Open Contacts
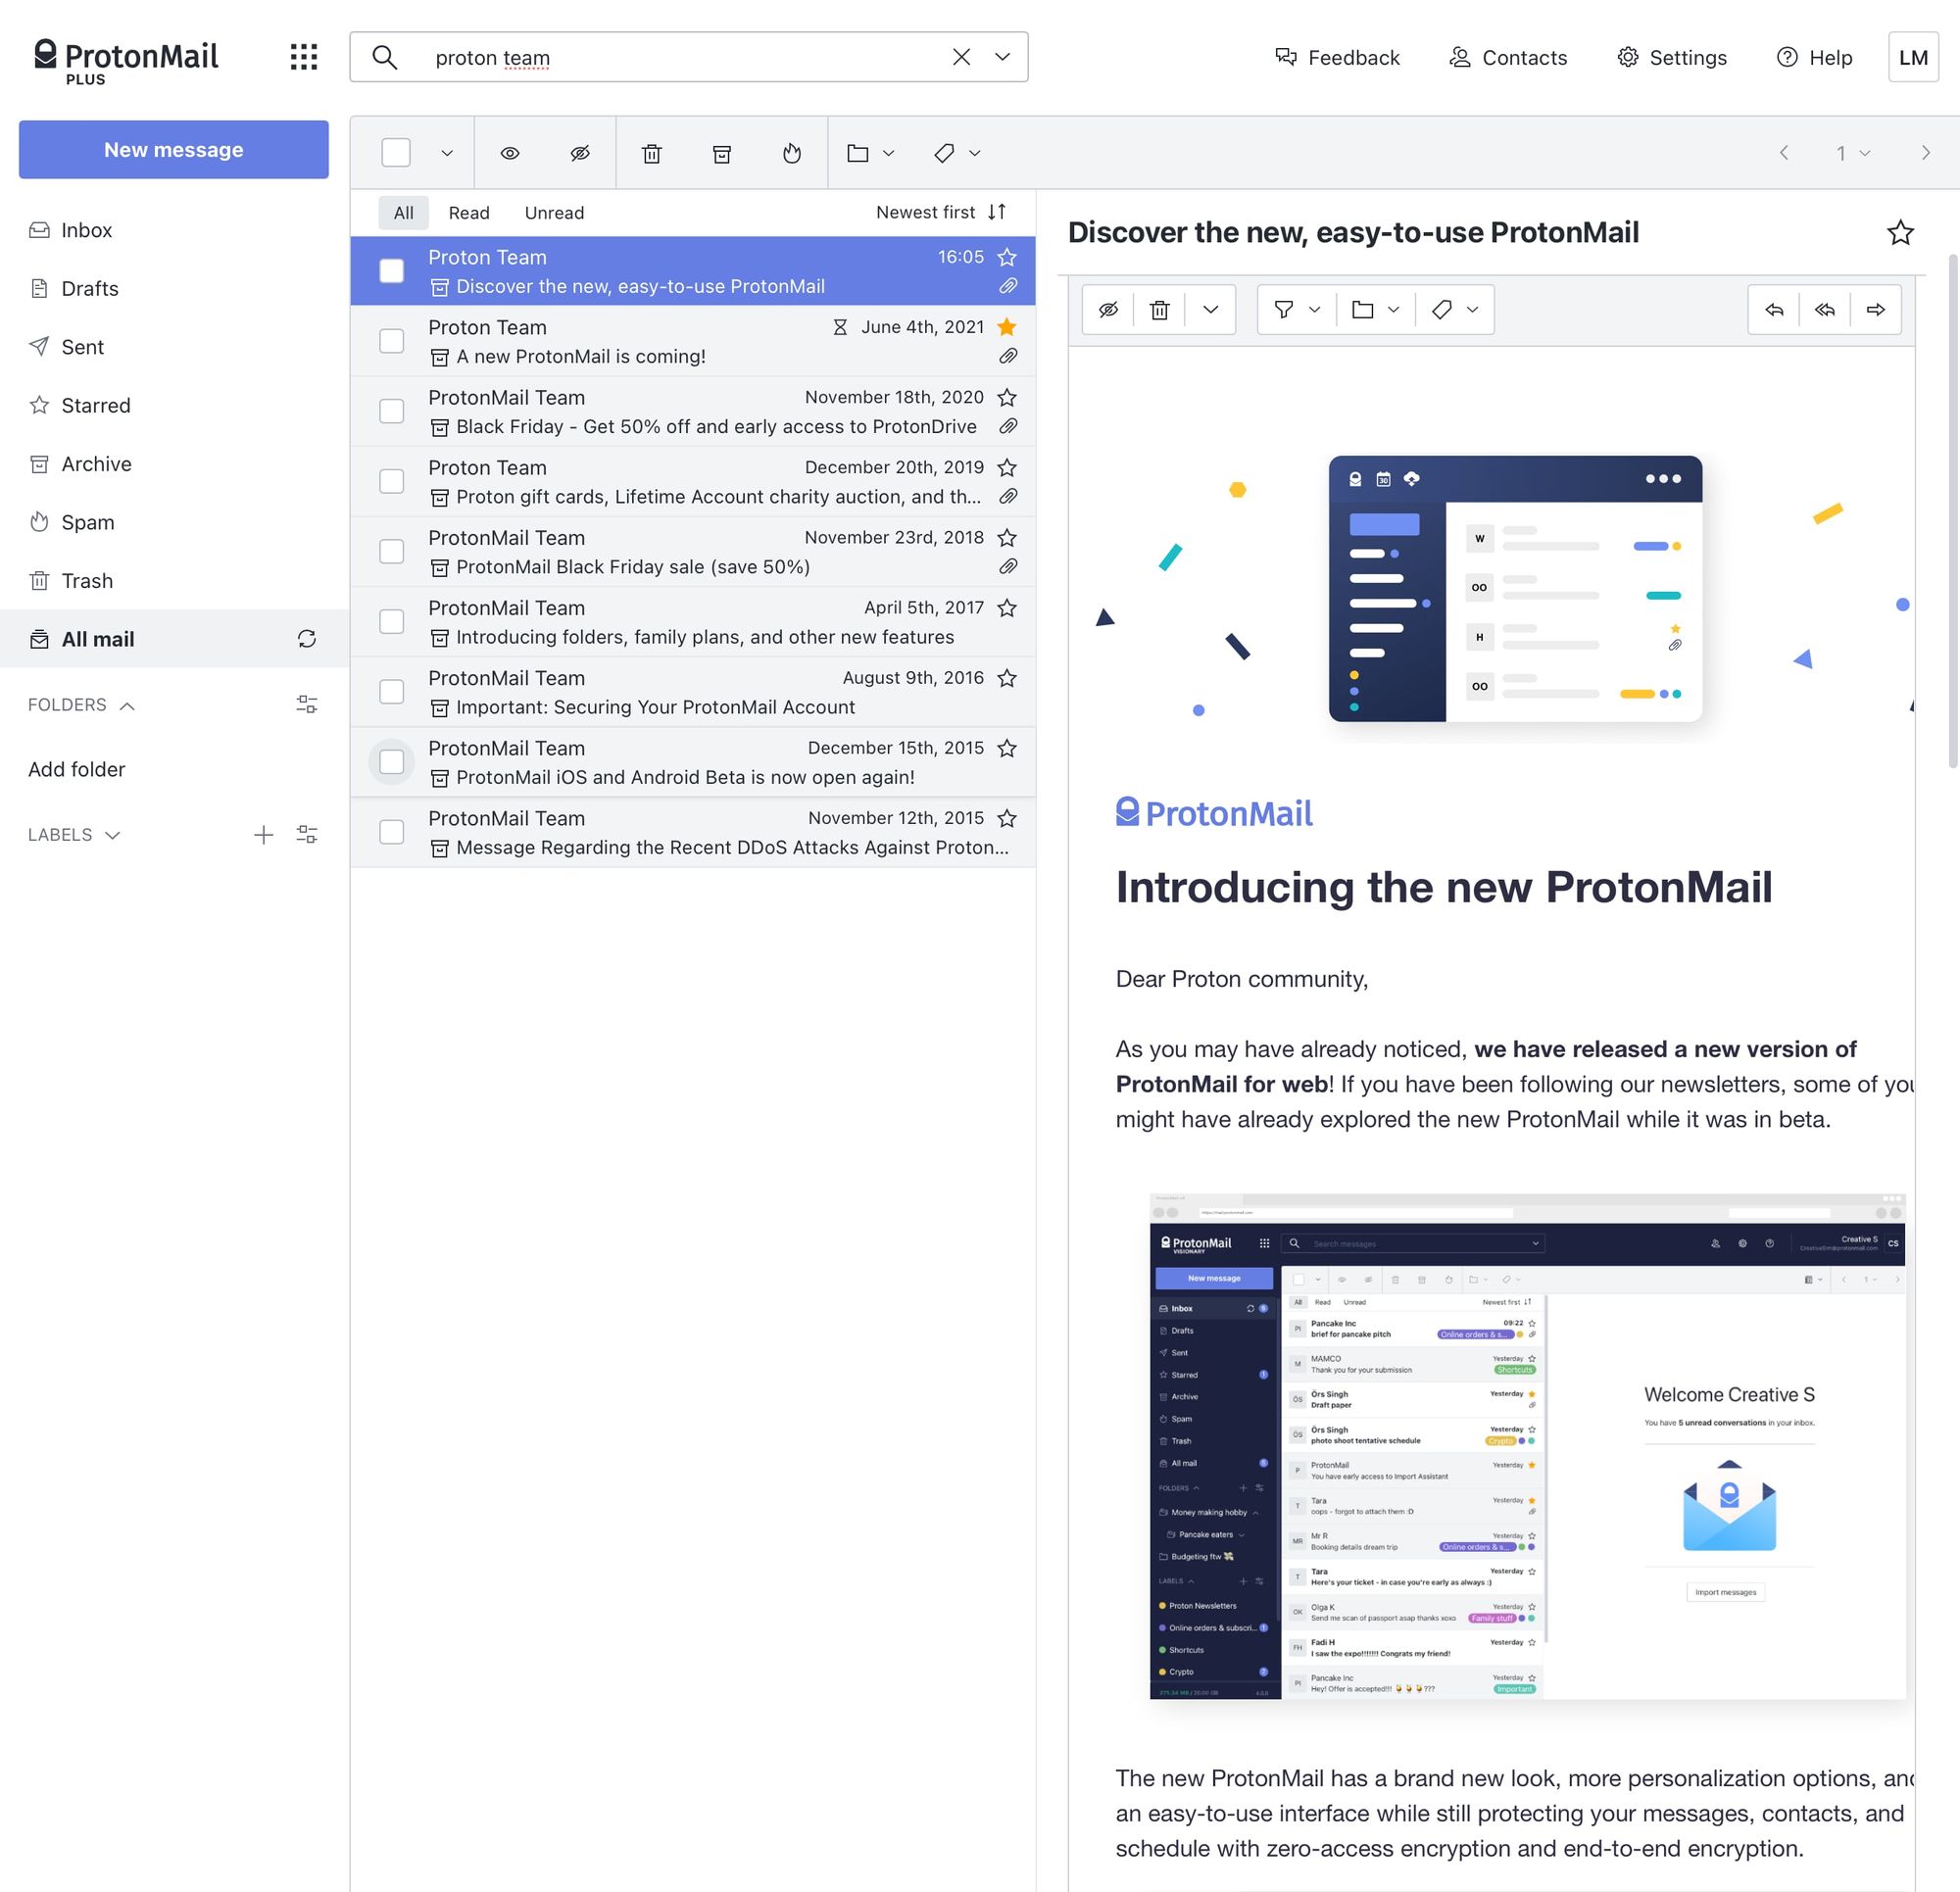 coord(1508,57)
